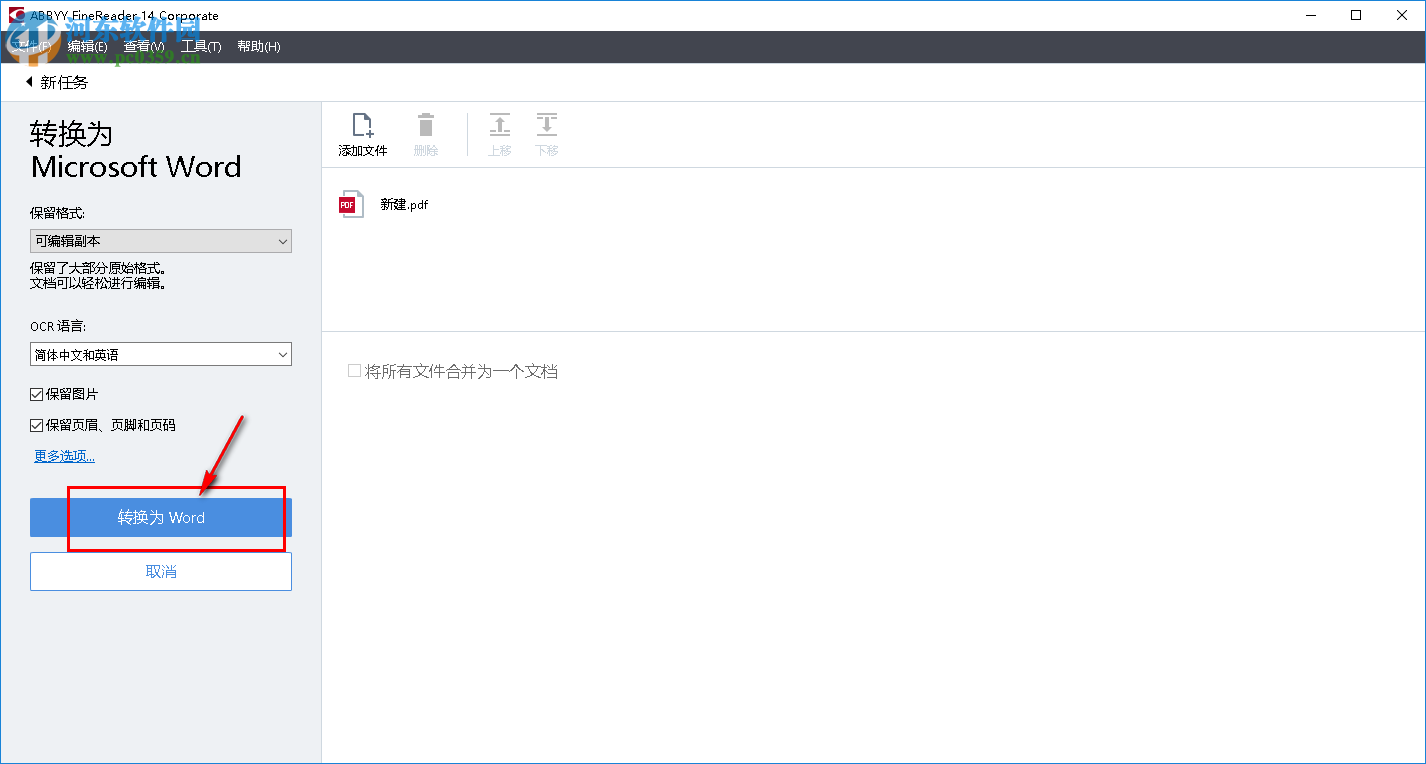Click the 删除 (Delete) trash icon
1426x764 pixels.
[426, 130]
